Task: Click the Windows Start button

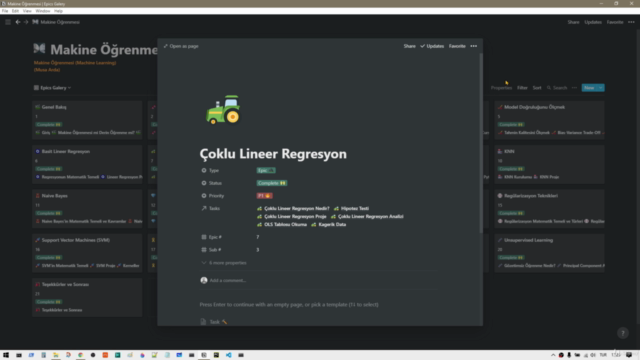Action: 6,355
